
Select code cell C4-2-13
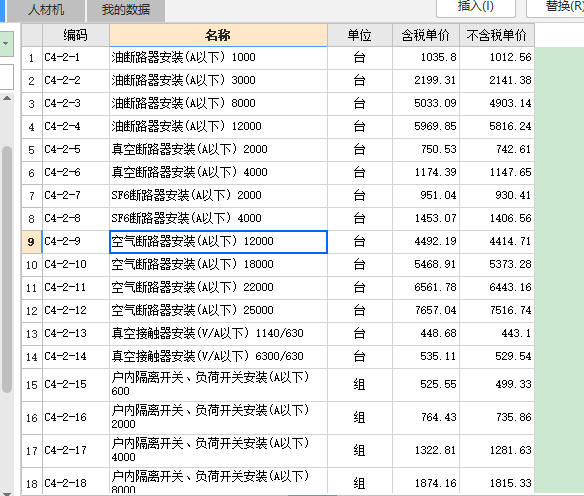76,334
